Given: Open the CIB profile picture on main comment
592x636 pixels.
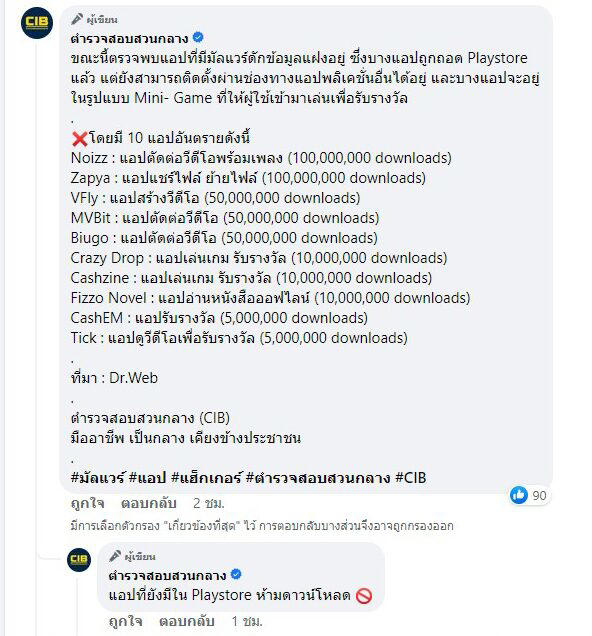Looking at the screenshot, I should 36,23.
